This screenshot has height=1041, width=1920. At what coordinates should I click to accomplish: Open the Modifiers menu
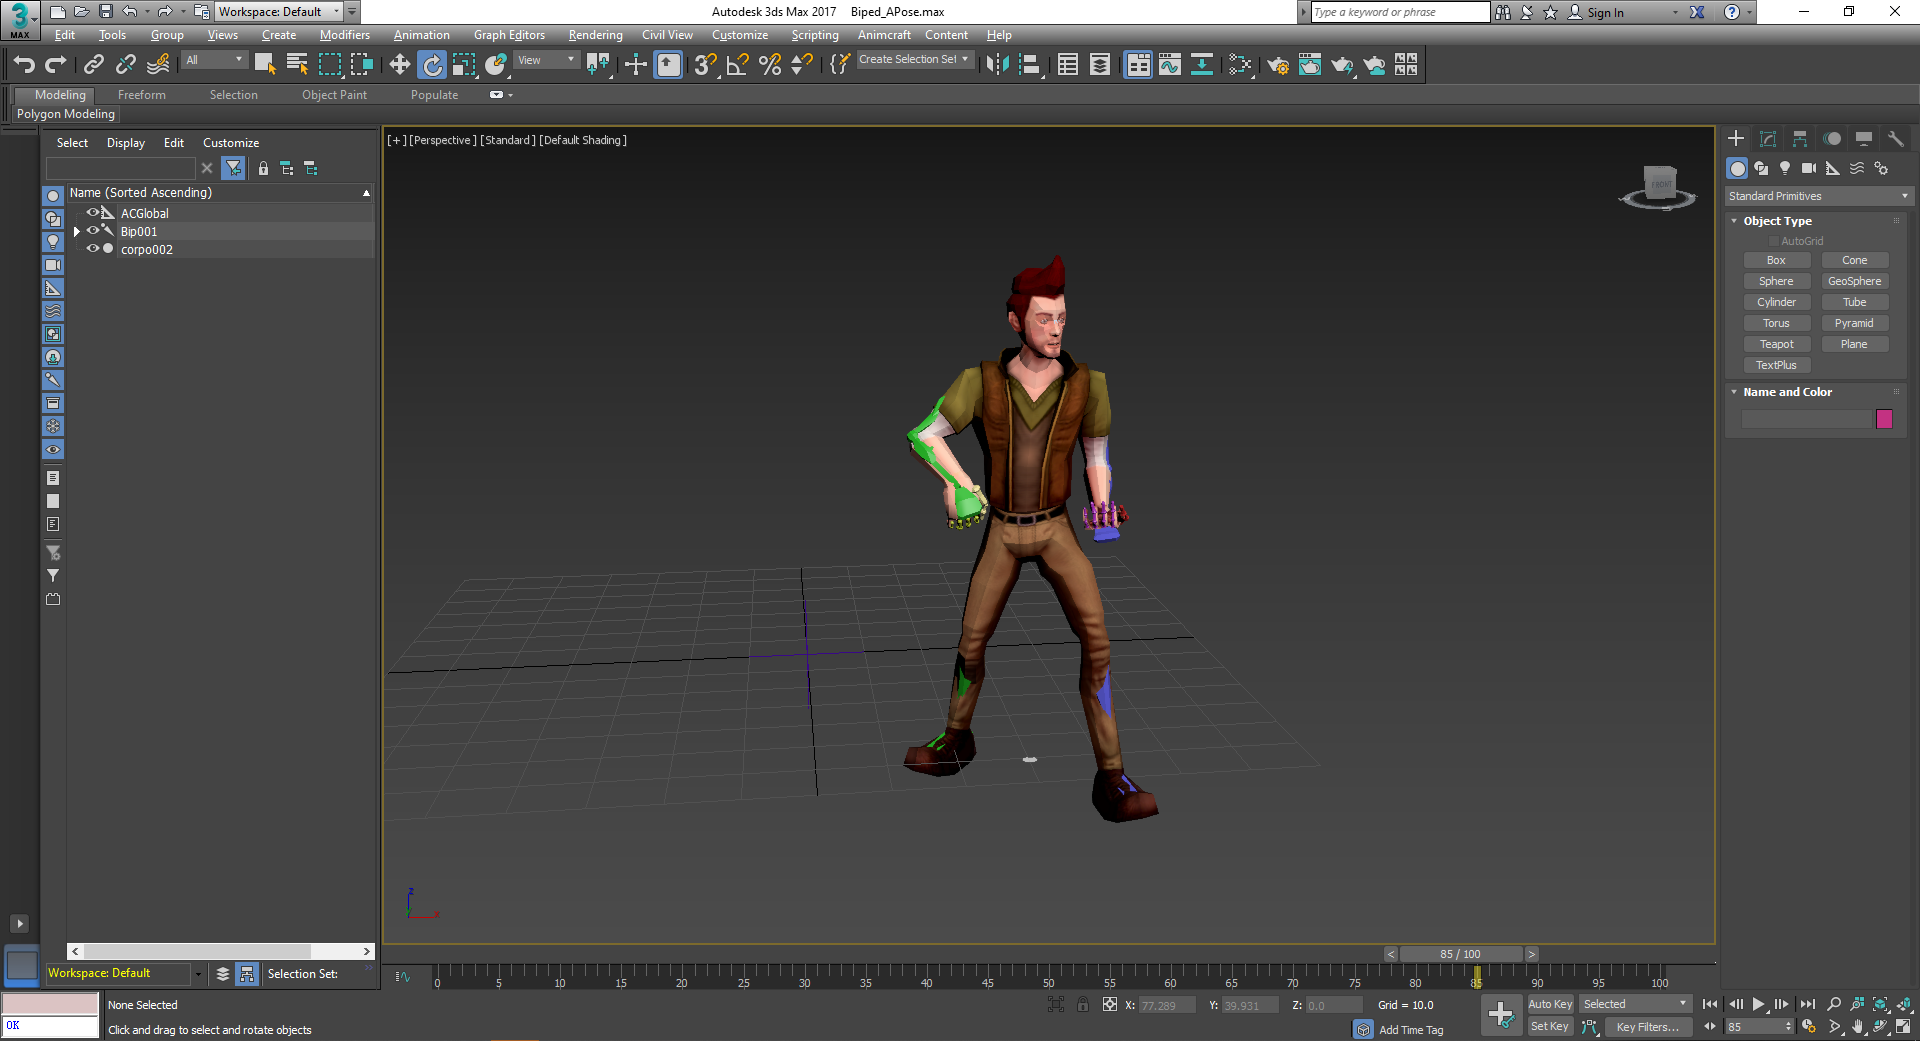[345, 35]
